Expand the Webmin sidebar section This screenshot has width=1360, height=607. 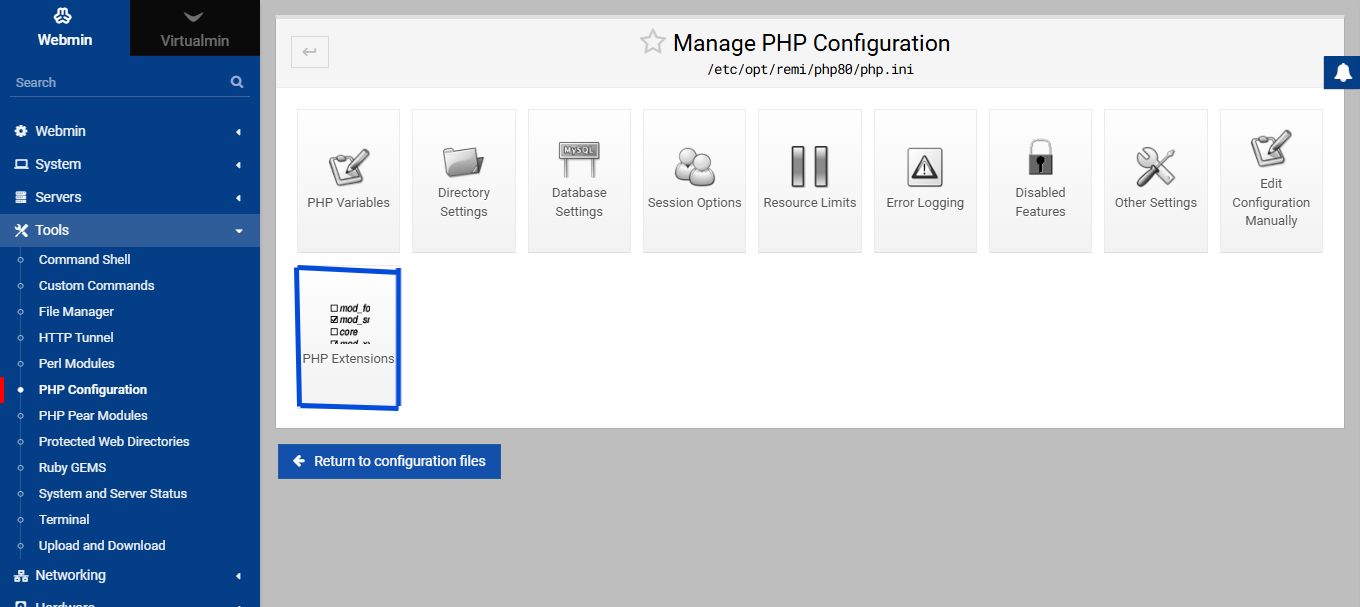(129, 131)
